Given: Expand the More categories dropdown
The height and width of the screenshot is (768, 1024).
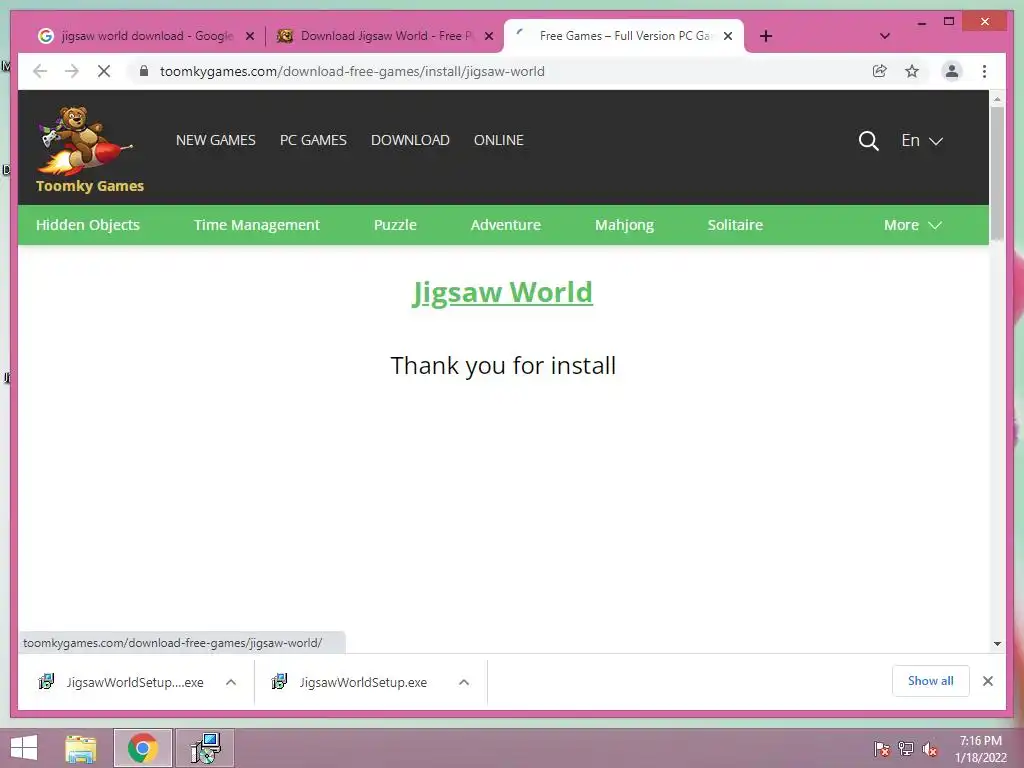Looking at the screenshot, I should [912, 225].
